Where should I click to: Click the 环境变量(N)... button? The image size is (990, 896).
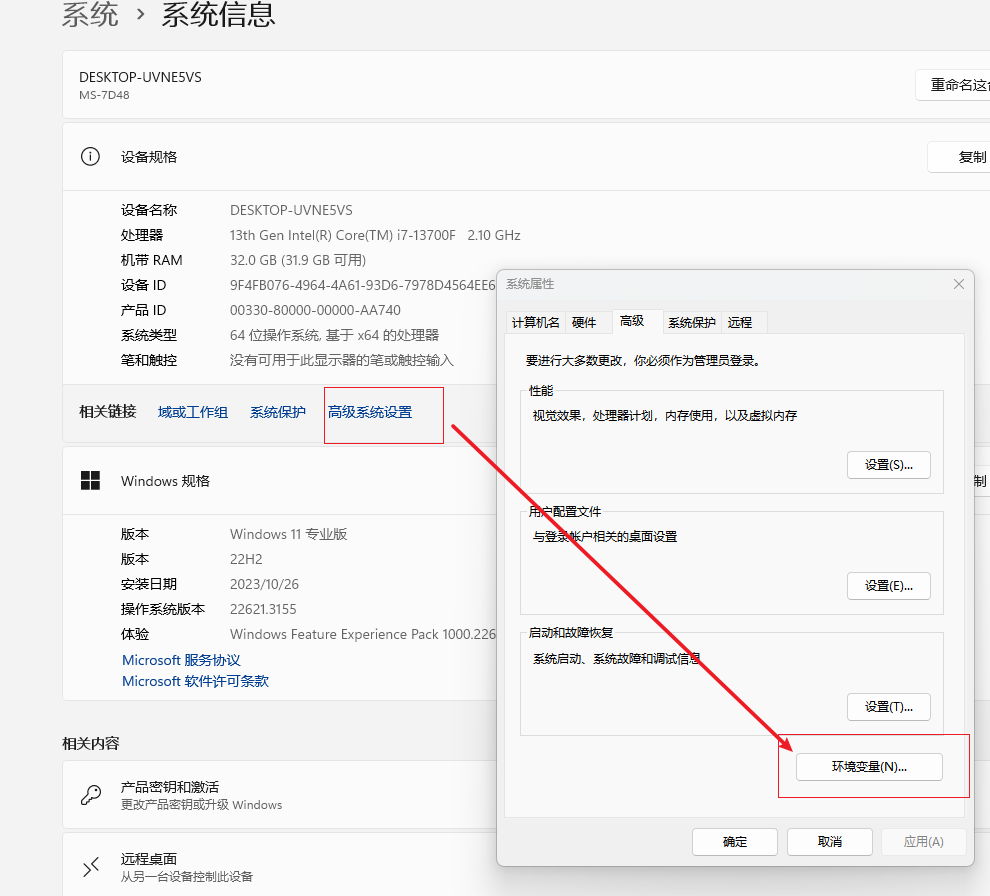(869, 767)
